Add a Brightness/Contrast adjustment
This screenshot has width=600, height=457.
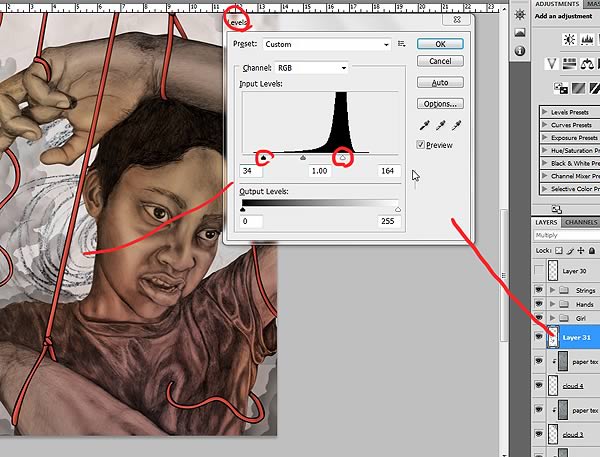569,39
